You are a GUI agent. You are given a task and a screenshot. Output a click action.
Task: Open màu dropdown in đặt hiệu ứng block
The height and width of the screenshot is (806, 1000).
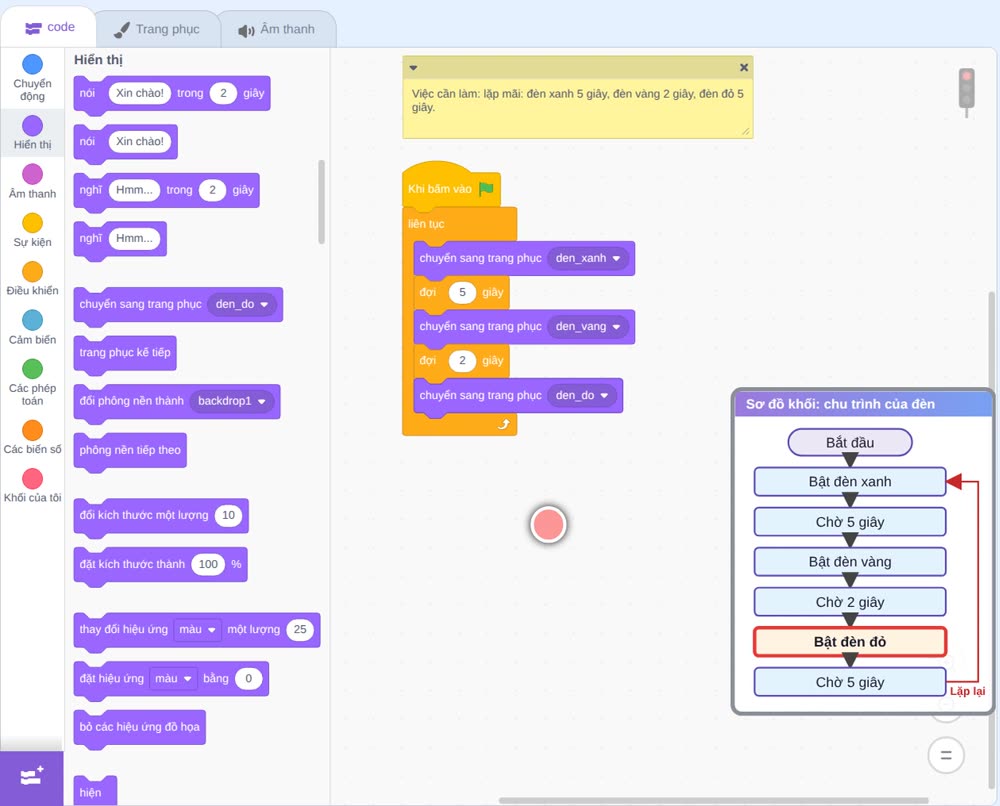[x=173, y=678]
